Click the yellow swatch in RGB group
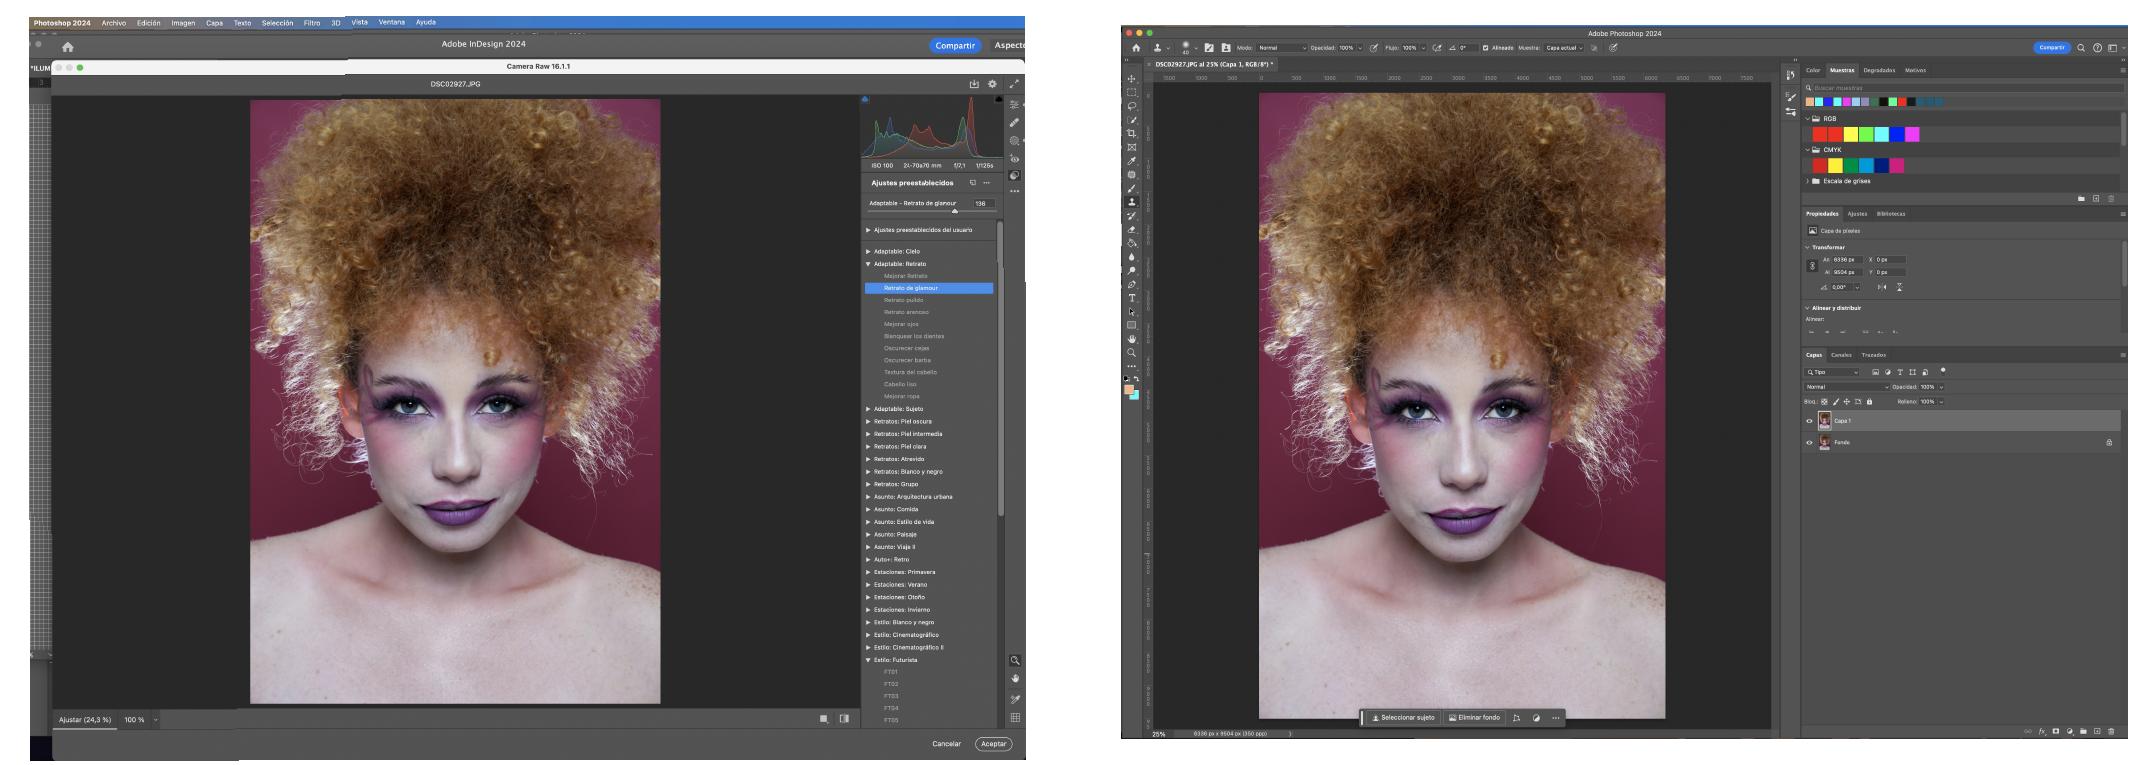Viewport: 2147px width, 765px height. (x=1850, y=134)
